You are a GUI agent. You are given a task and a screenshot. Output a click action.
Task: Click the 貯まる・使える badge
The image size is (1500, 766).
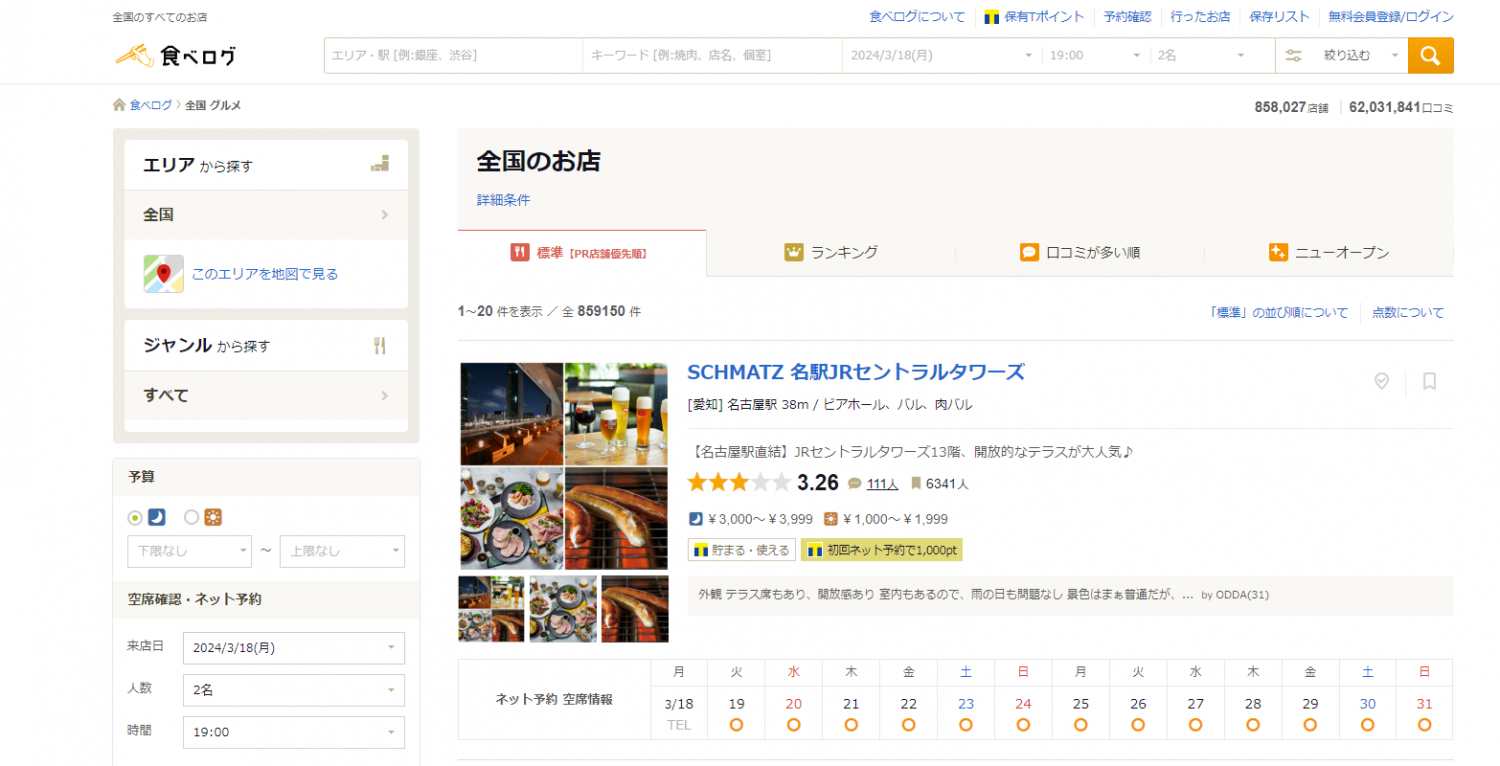coord(742,550)
